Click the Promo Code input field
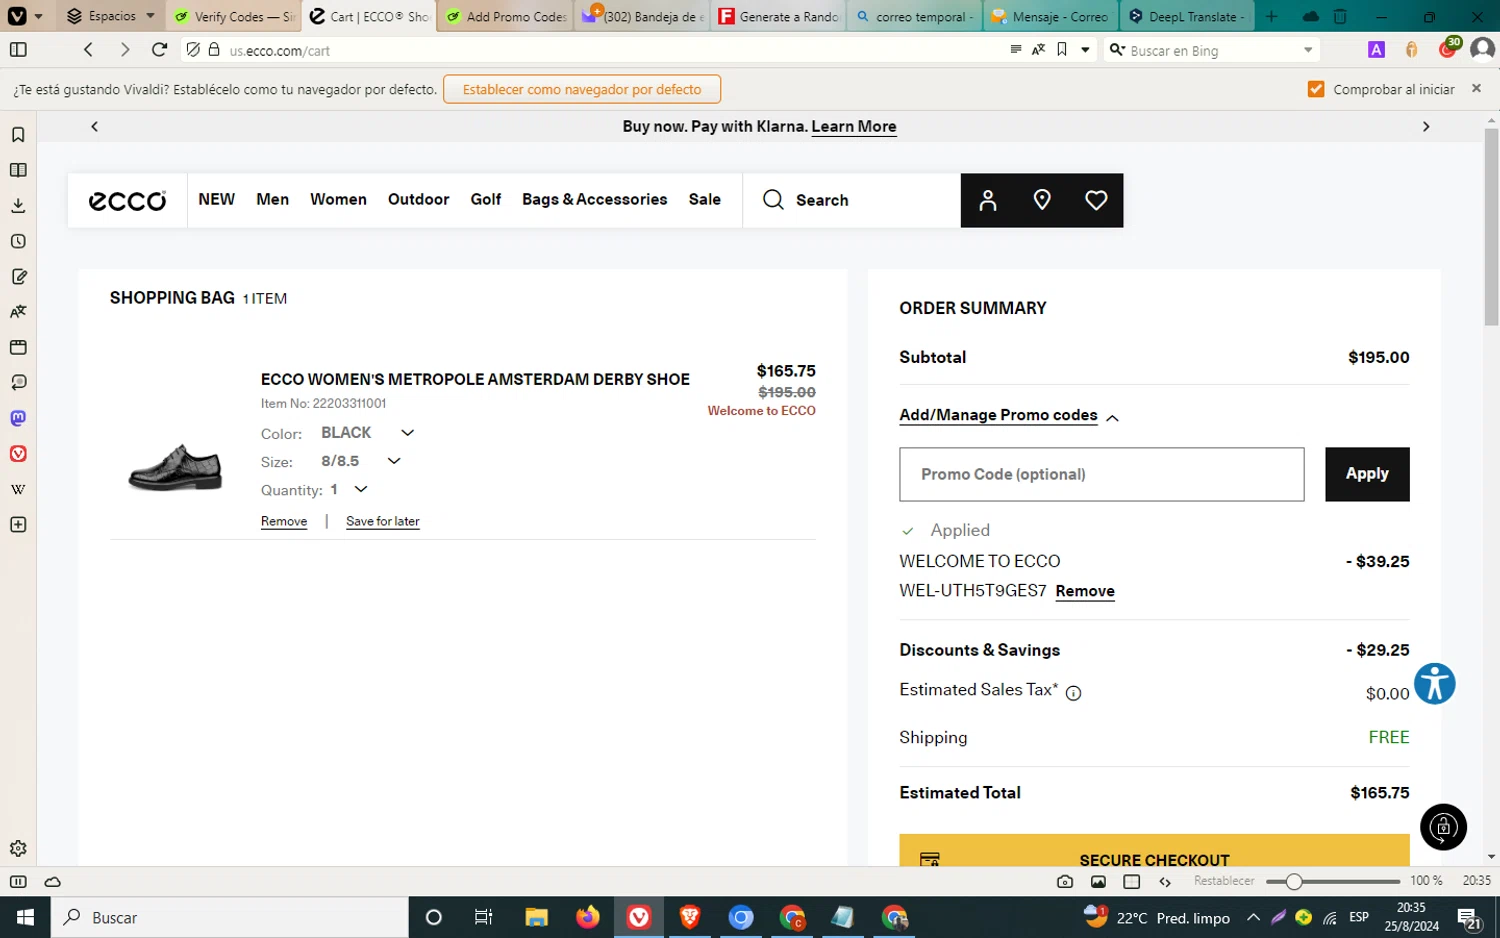This screenshot has width=1500, height=938. 1101,474
